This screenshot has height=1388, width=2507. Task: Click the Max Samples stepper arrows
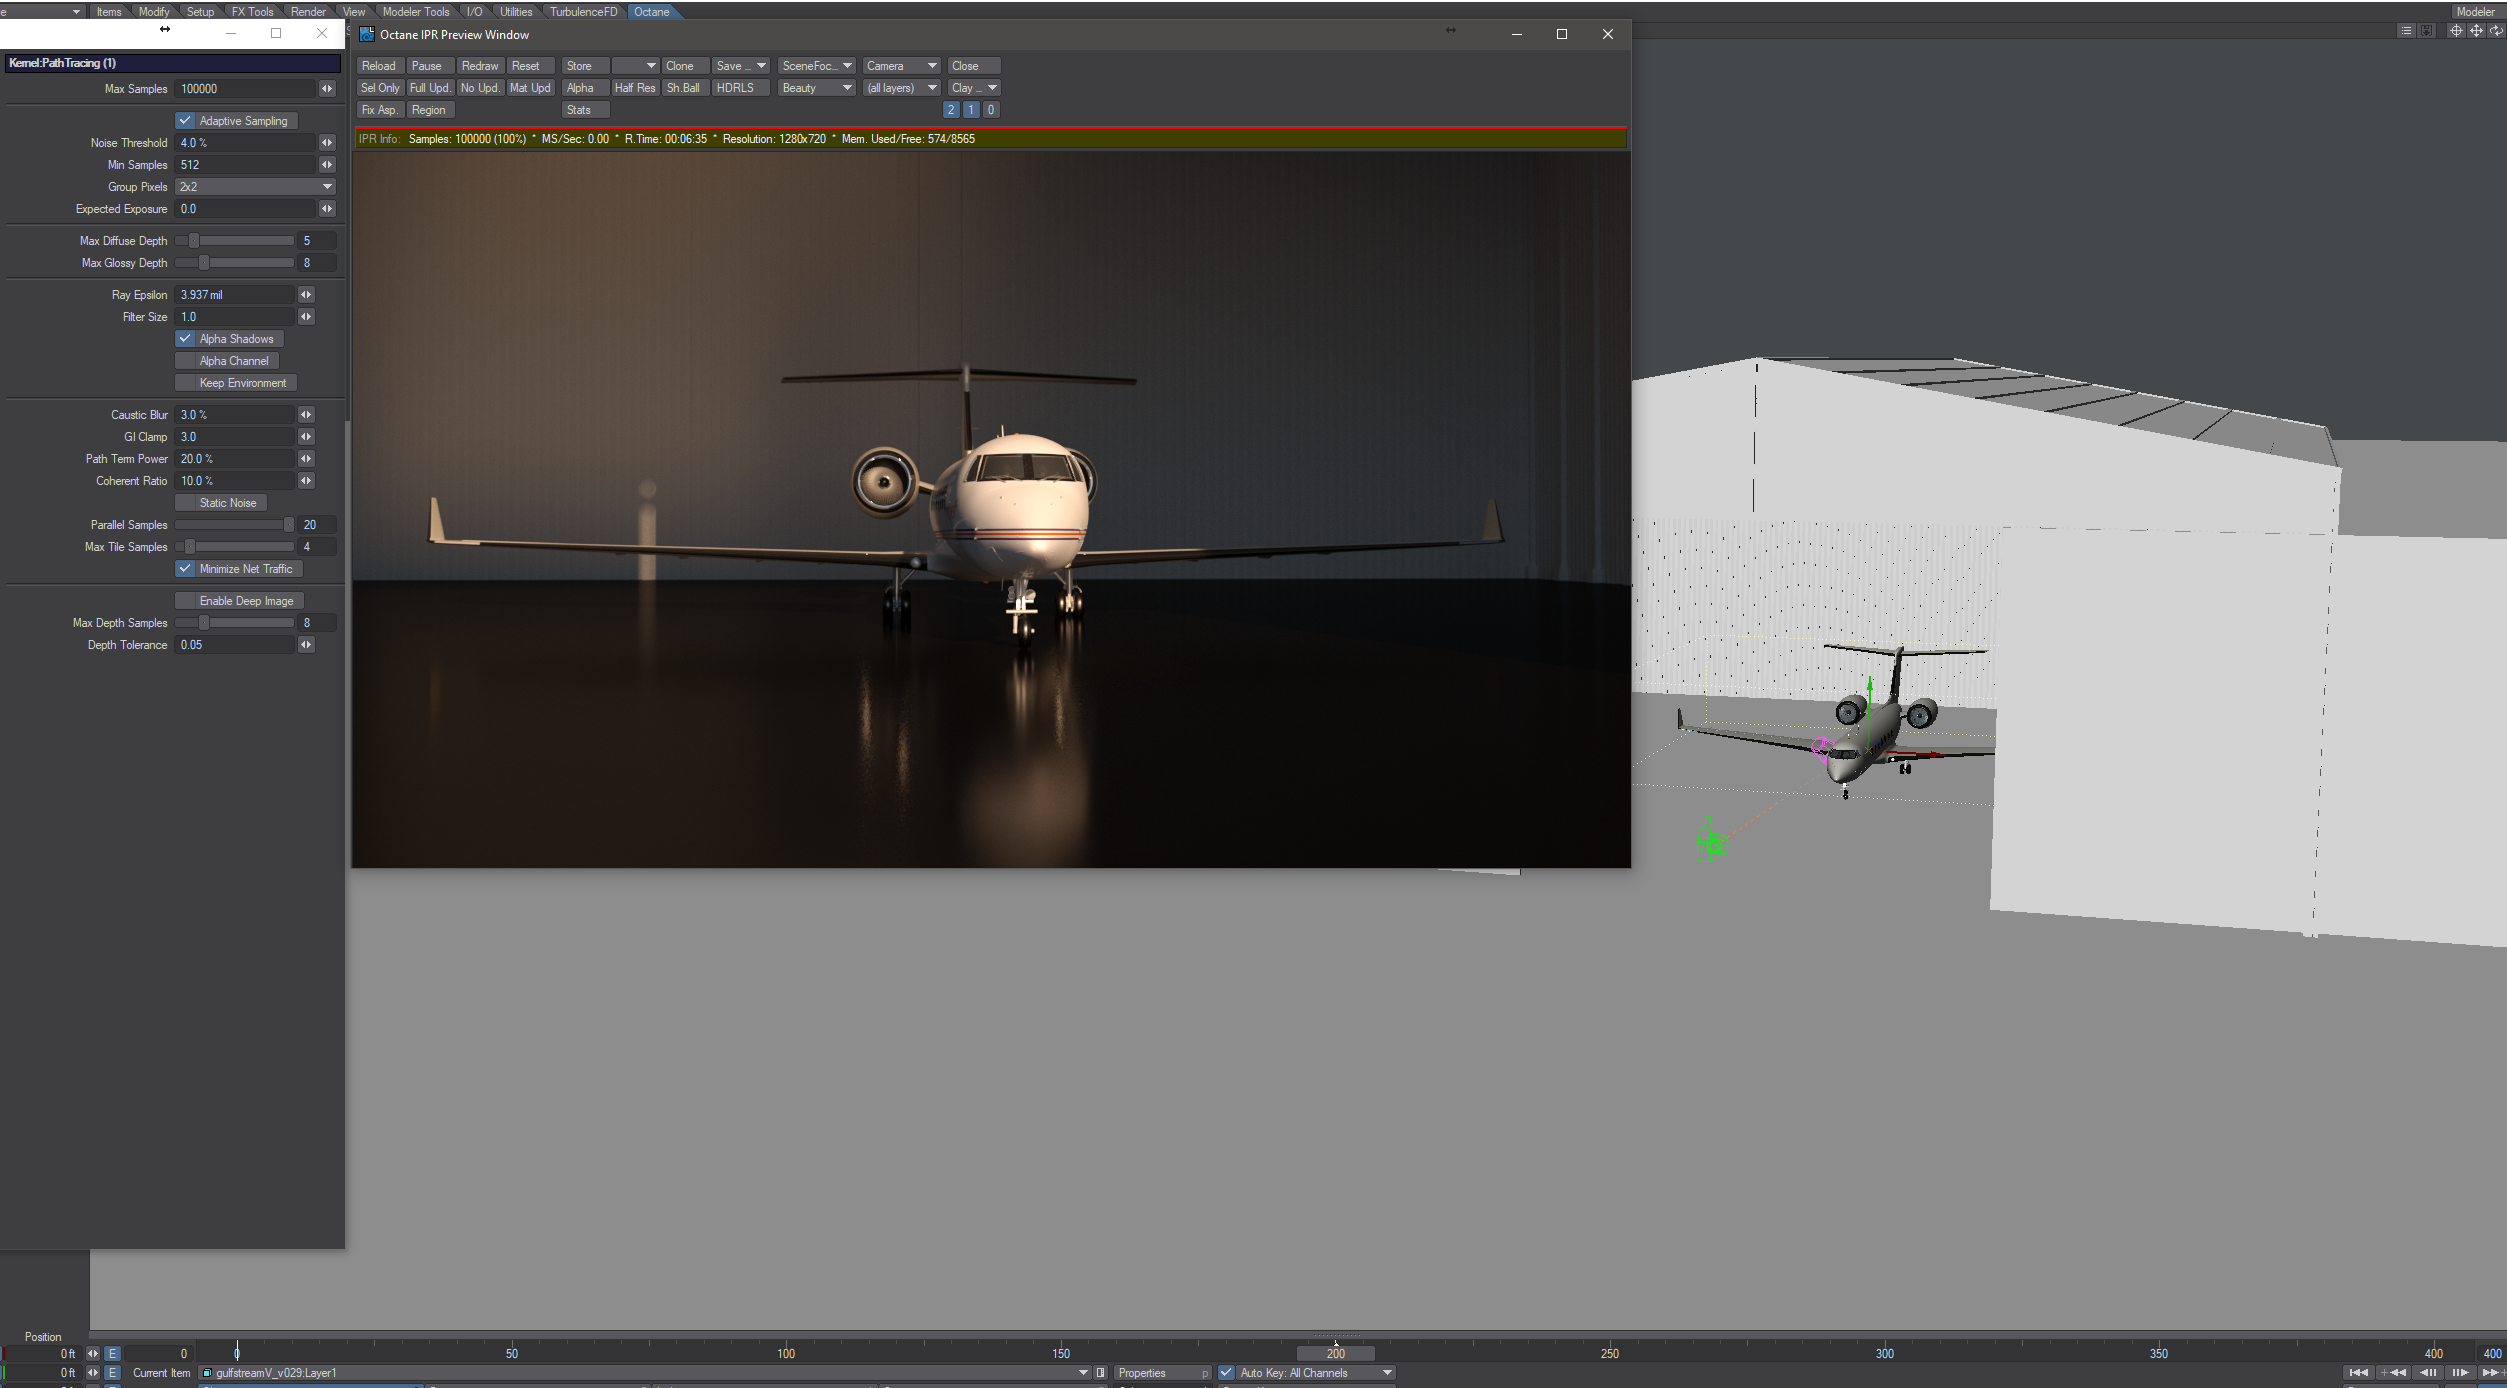(x=327, y=89)
